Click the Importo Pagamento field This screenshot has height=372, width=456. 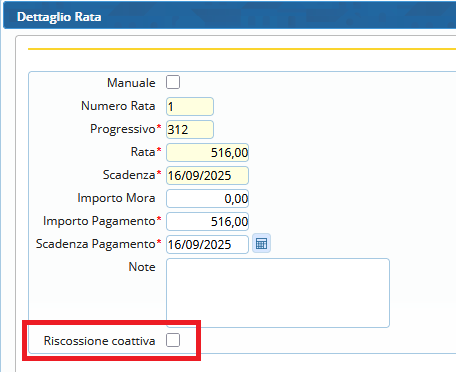click(207, 221)
